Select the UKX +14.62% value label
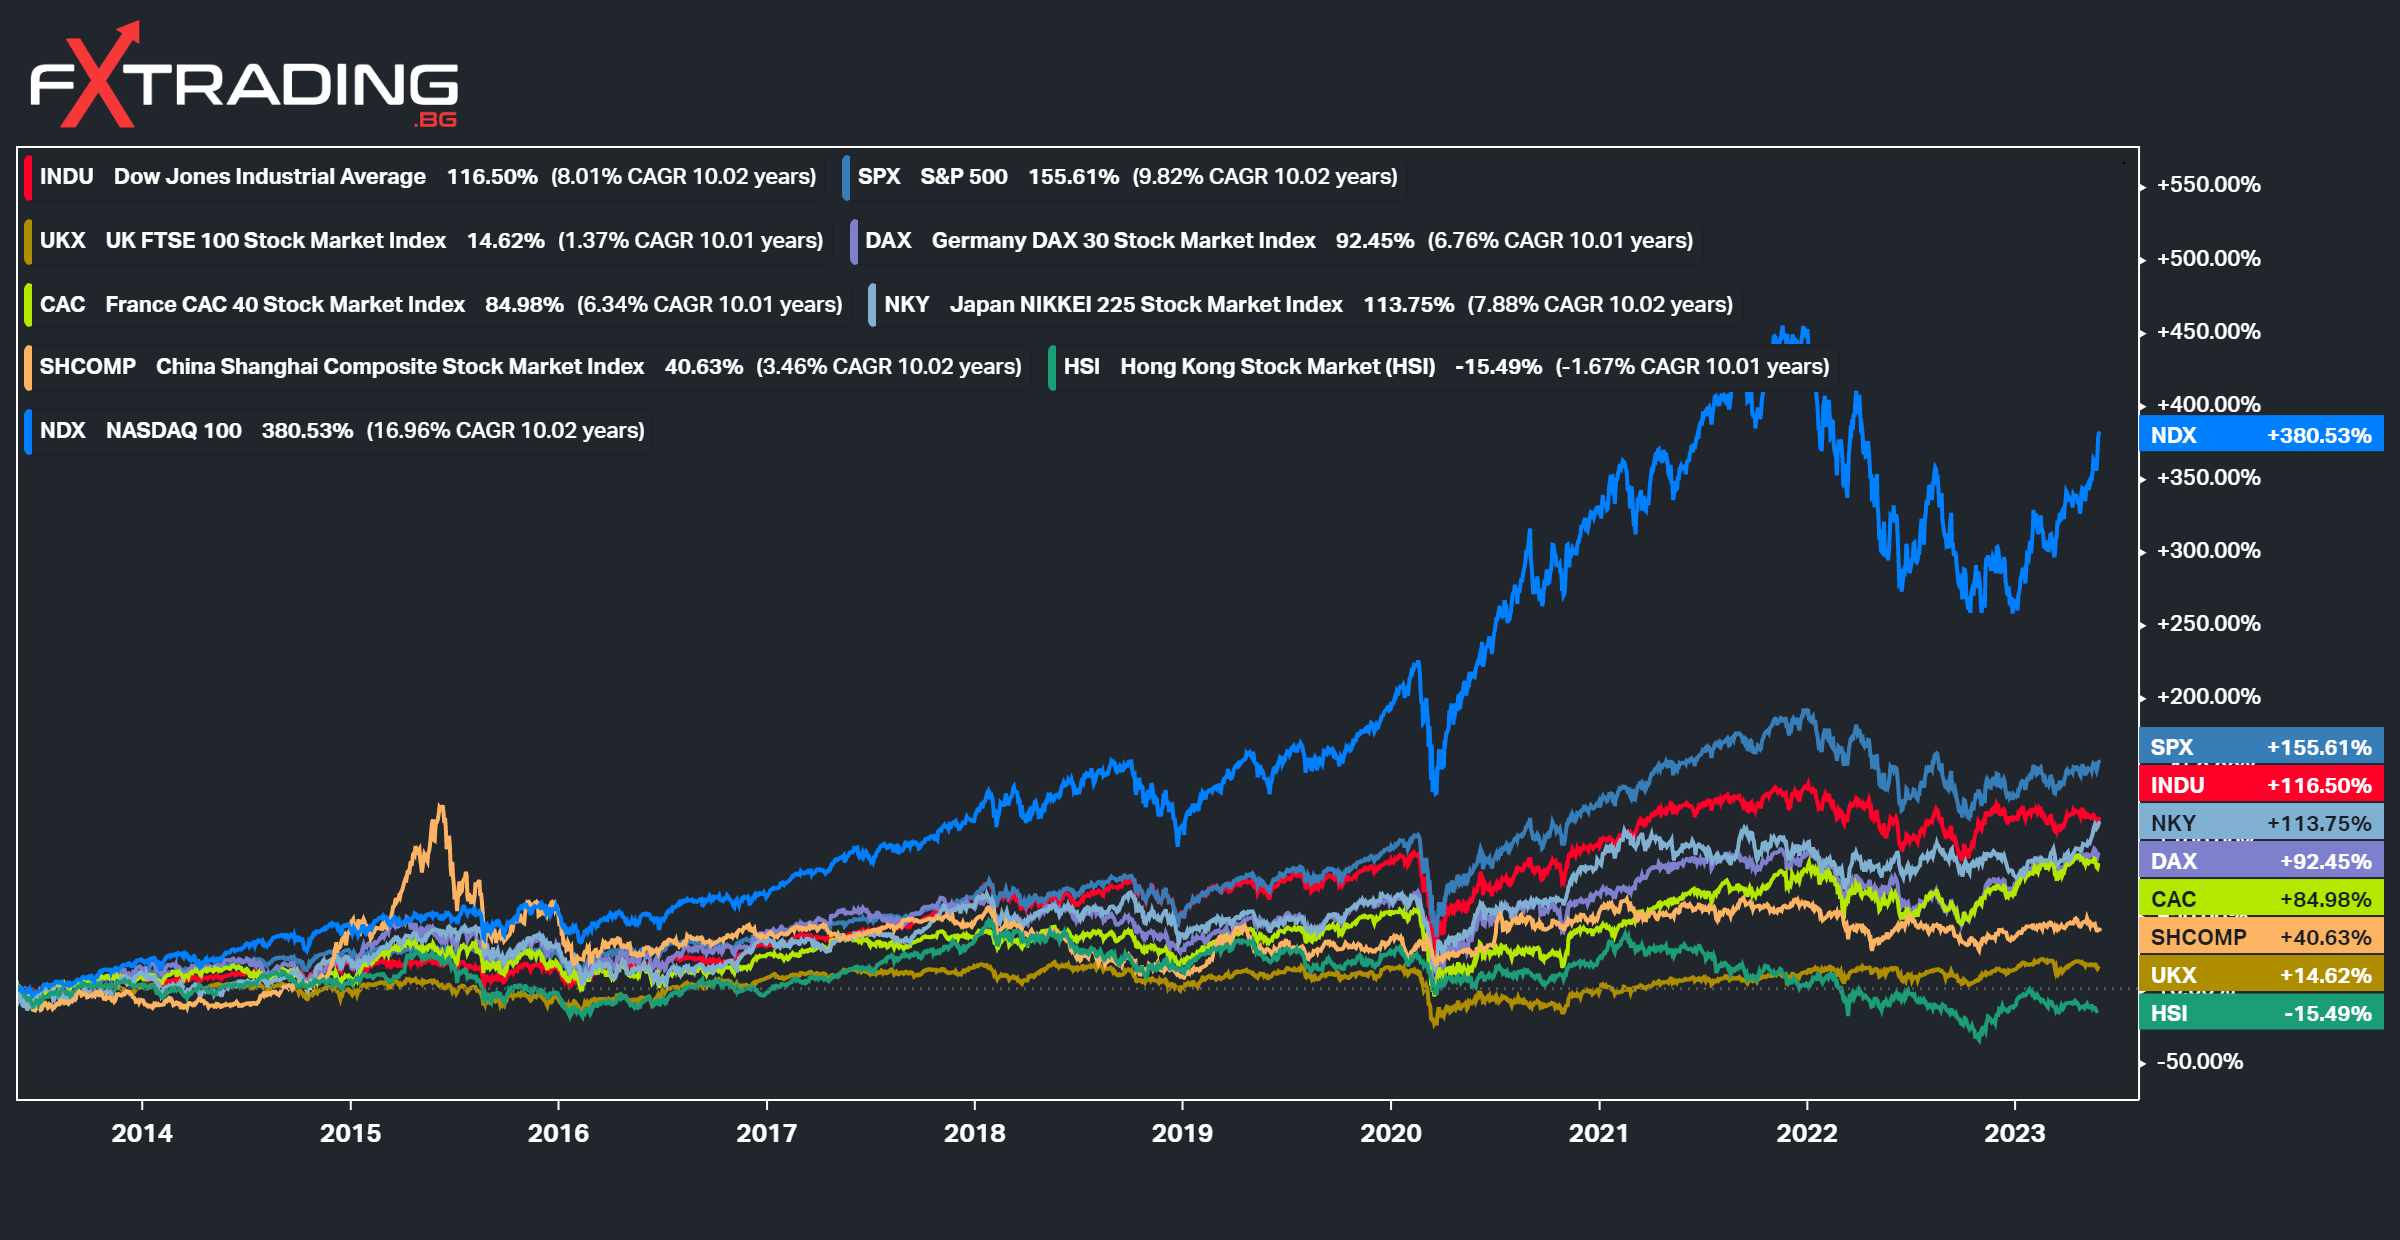Screen dimensions: 2400x1240 pos(2262,975)
